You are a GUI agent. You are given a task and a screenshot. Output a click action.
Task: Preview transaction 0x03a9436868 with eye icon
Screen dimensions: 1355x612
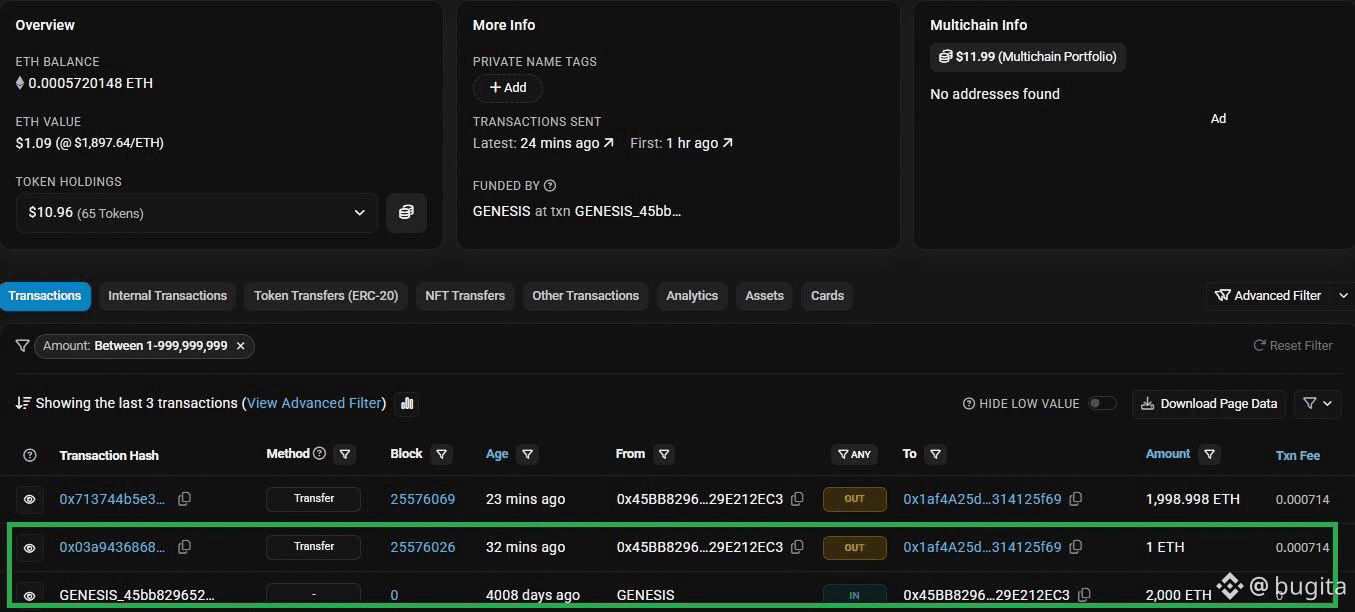tap(30, 548)
